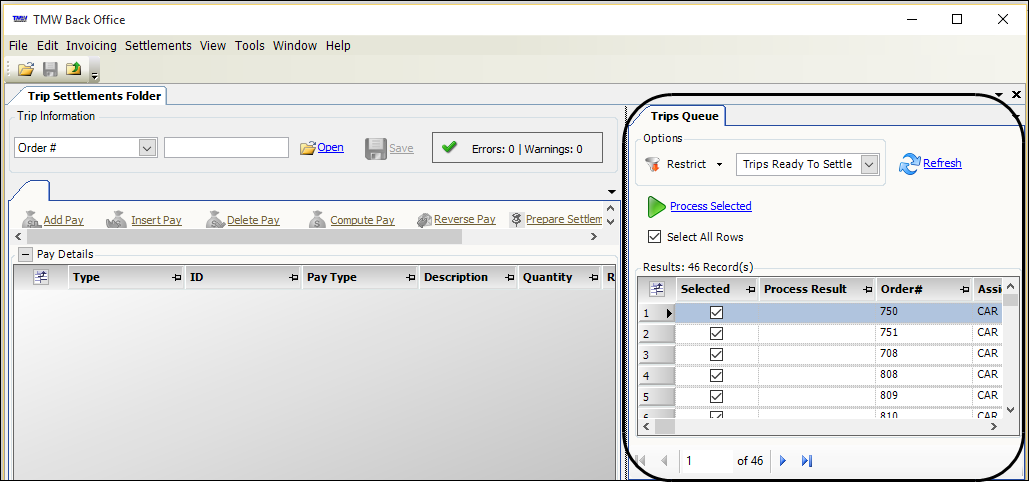The image size is (1029, 483).
Task: Click the Process Selected link
Action: click(x=711, y=206)
